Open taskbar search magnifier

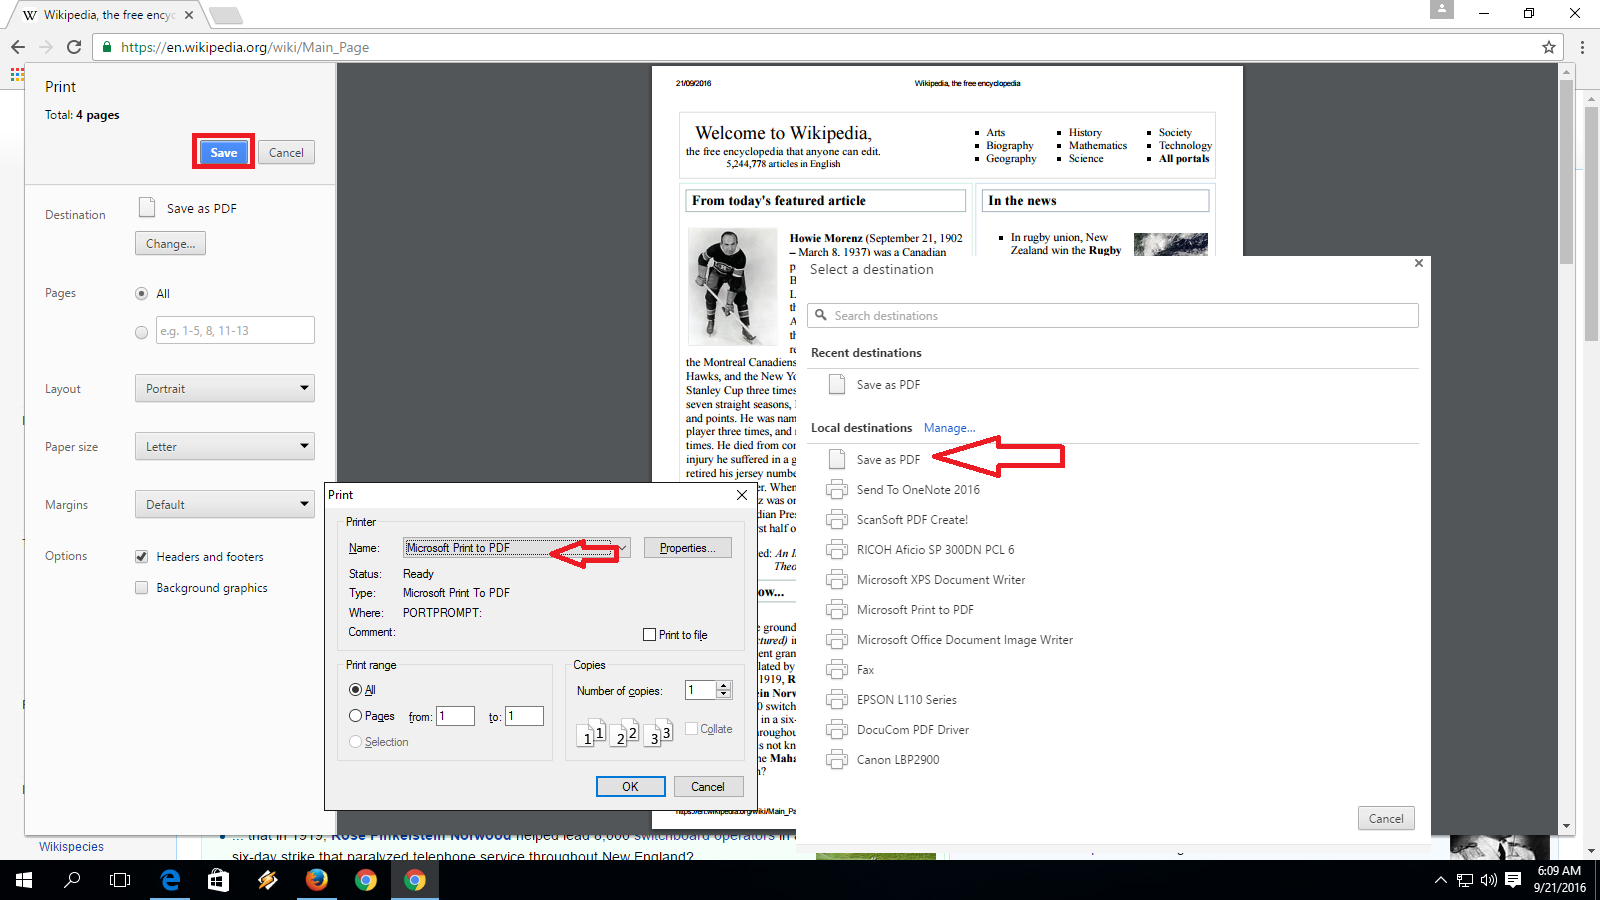click(72, 880)
